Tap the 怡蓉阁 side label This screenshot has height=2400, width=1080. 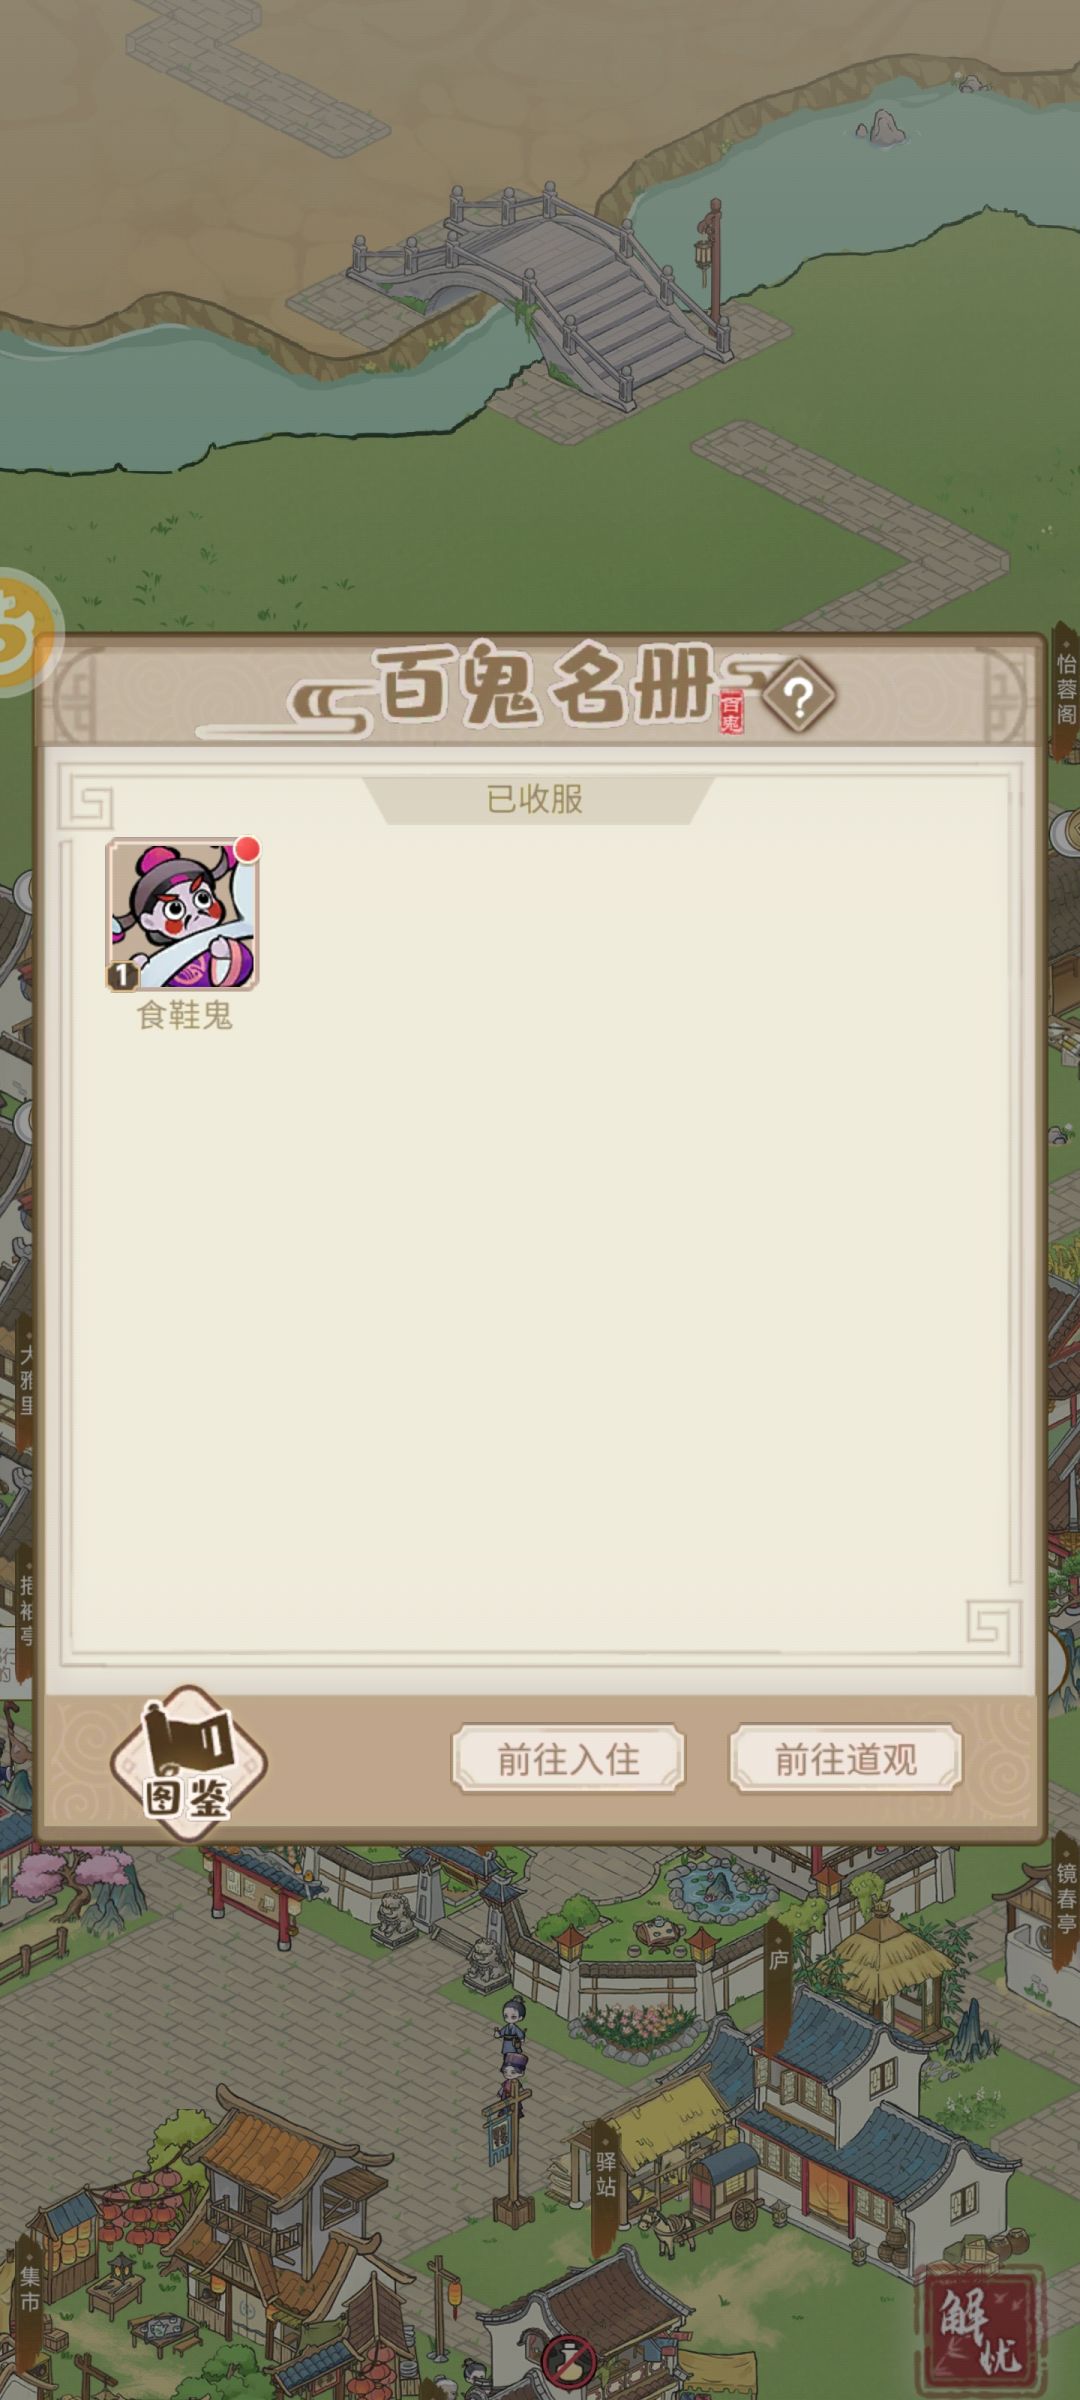[1066, 688]
